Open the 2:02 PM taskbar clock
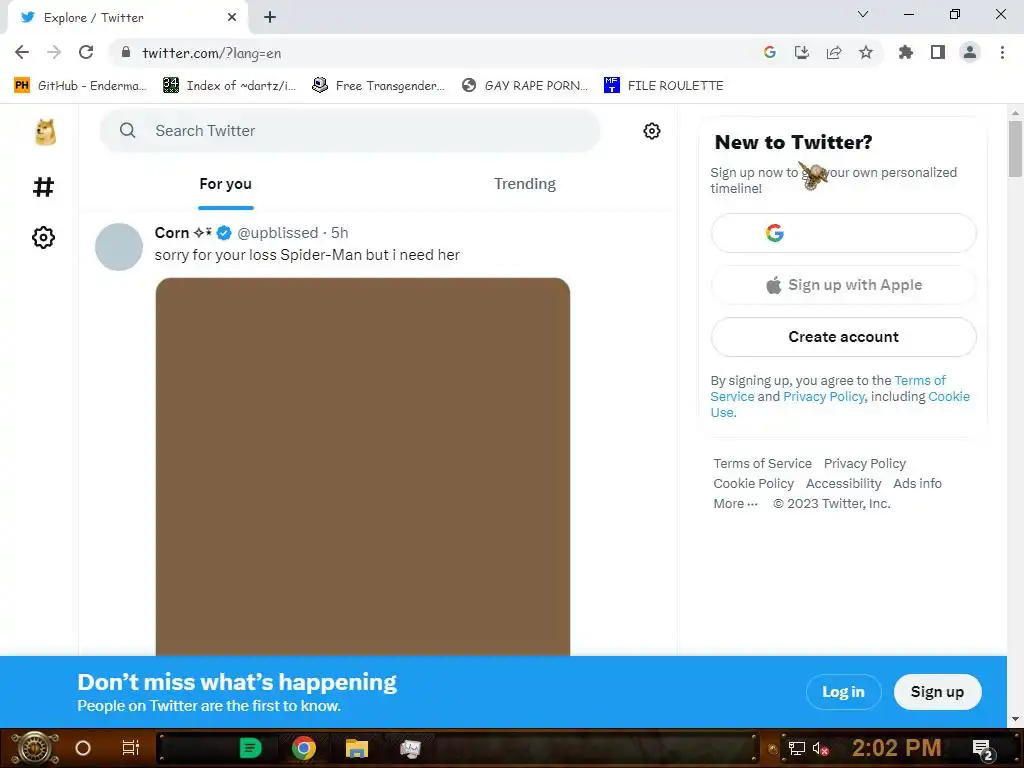 (896, 748)
